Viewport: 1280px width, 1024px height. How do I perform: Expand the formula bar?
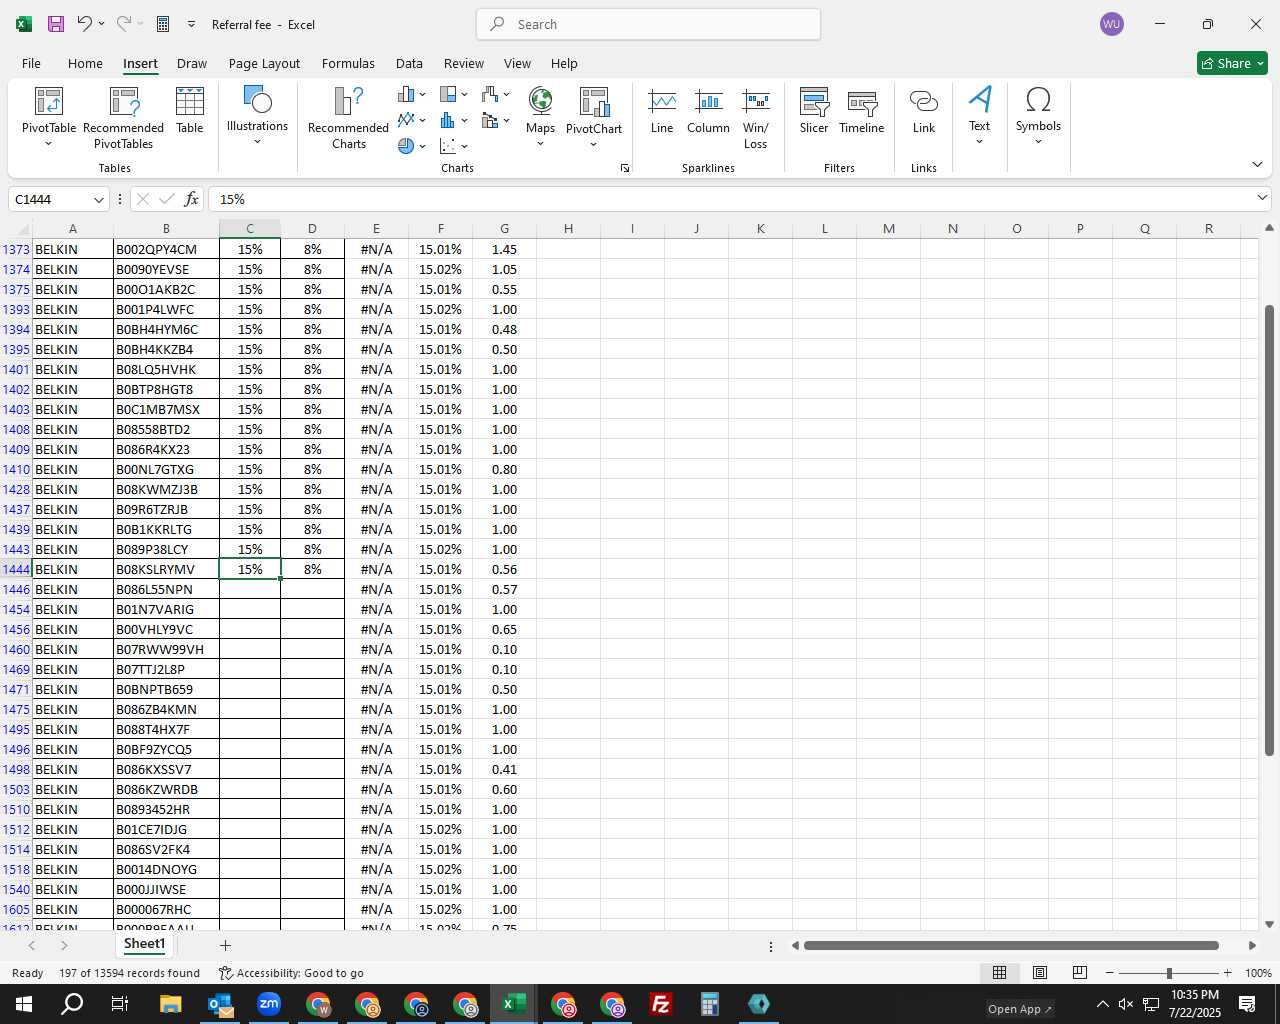1262,199
